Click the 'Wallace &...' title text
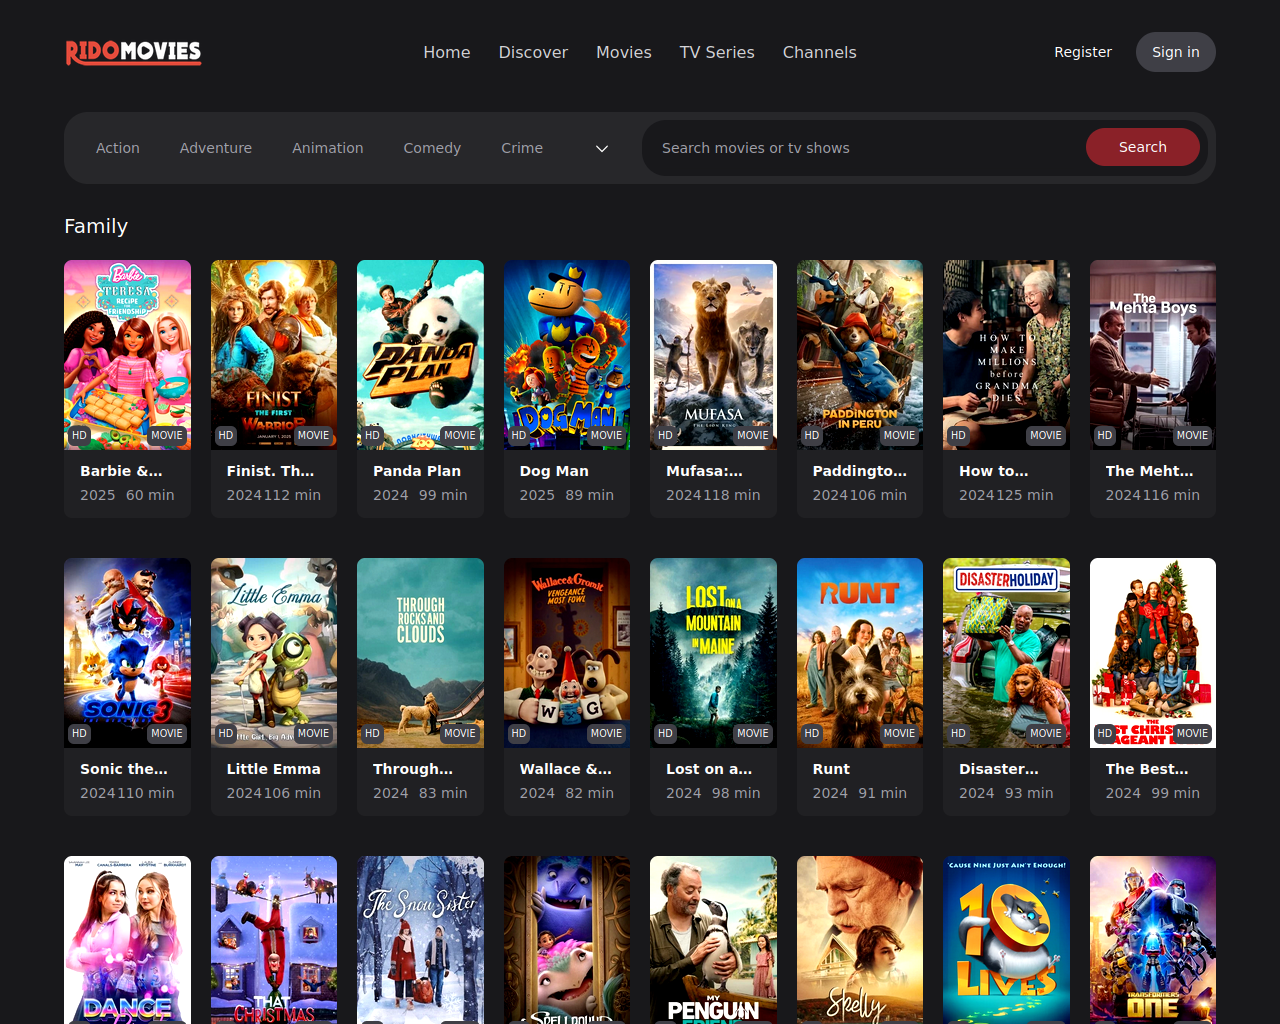Image resolution: width=1280 pixels, height=1024 pixels. (x=565, y=769)
